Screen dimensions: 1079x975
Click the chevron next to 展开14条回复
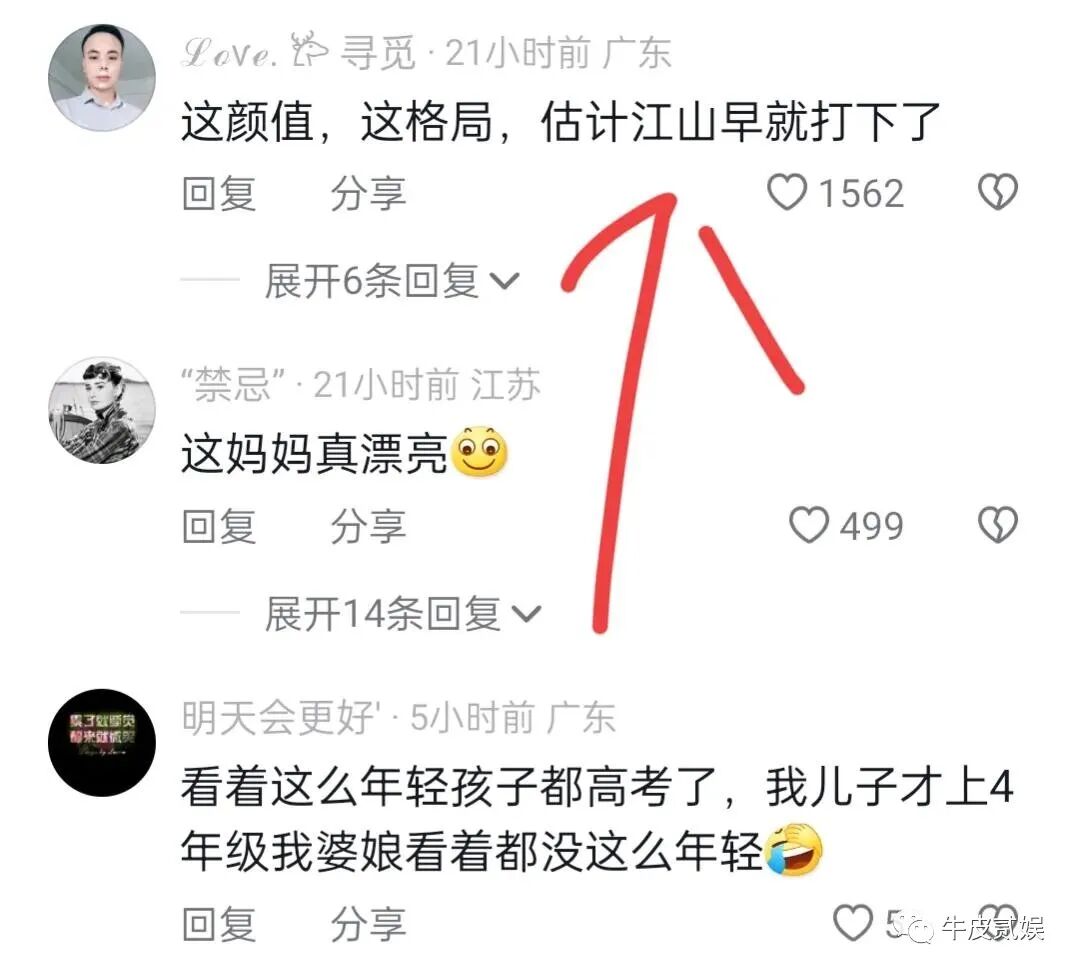527,614
